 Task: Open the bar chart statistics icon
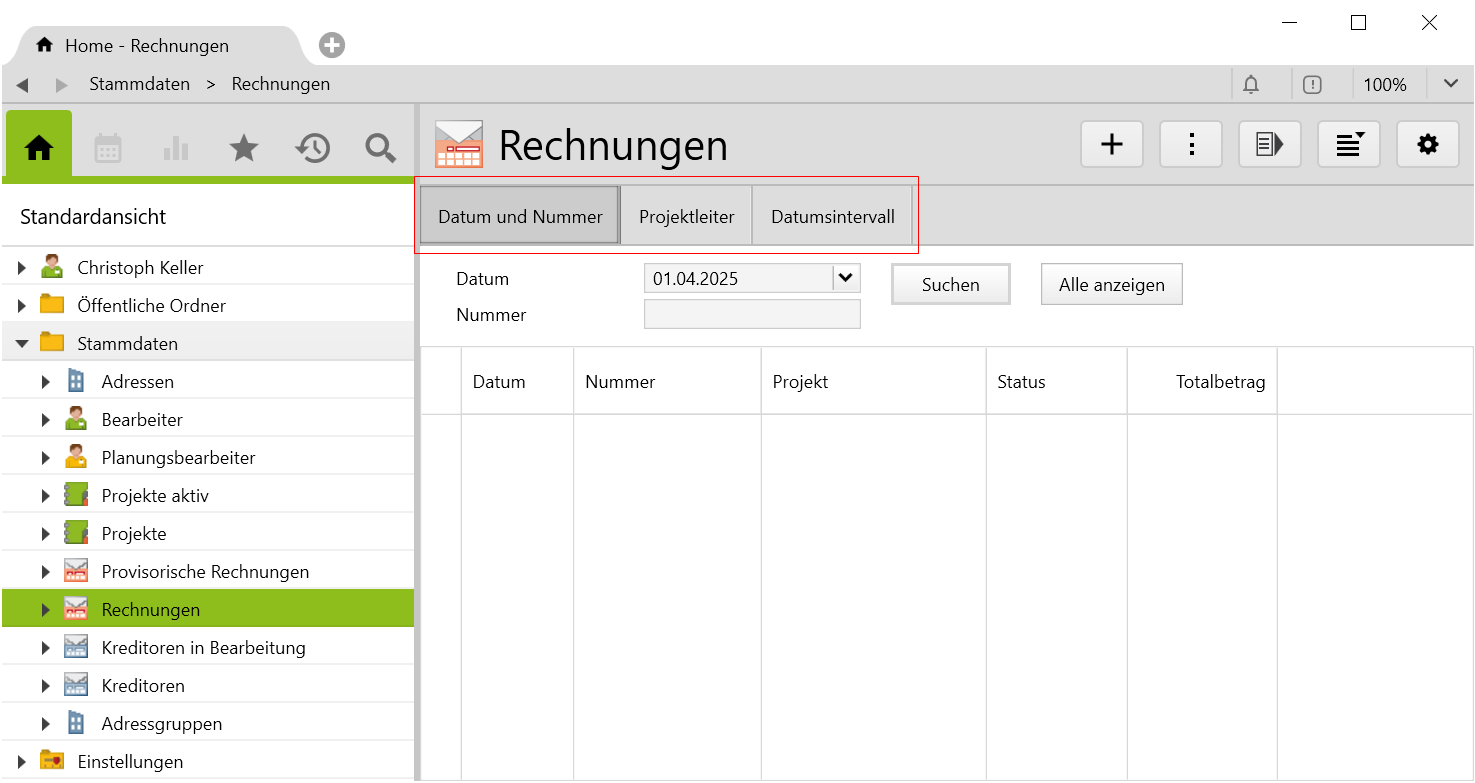(175, 148)
